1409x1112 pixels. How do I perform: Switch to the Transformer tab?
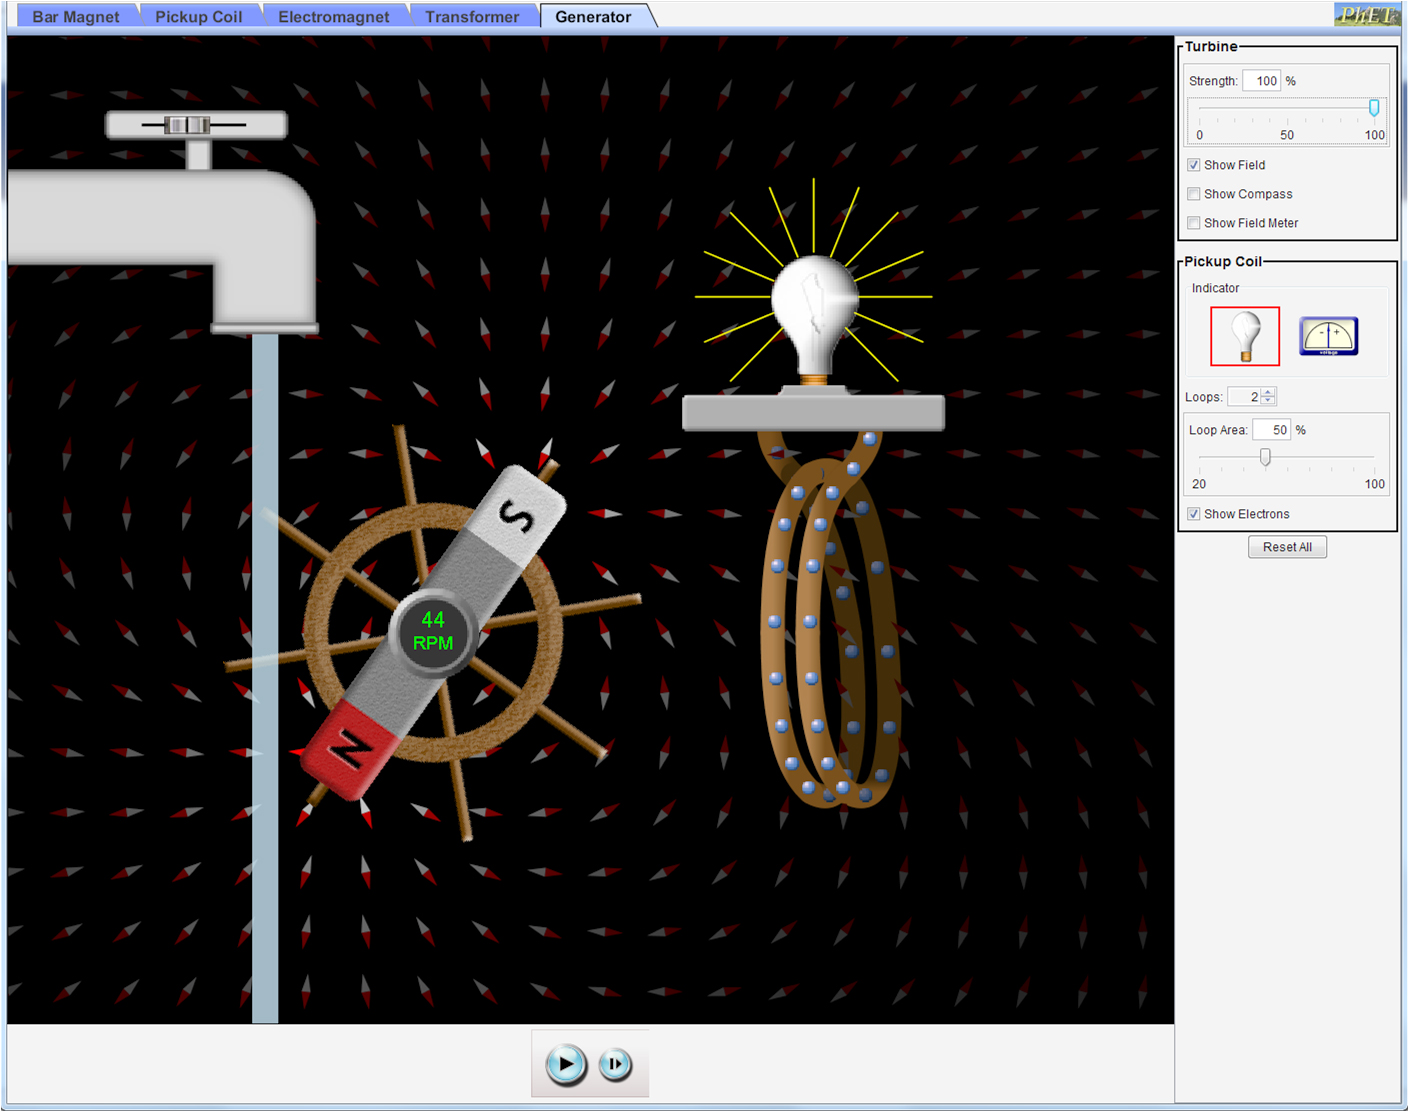[472, 17]
